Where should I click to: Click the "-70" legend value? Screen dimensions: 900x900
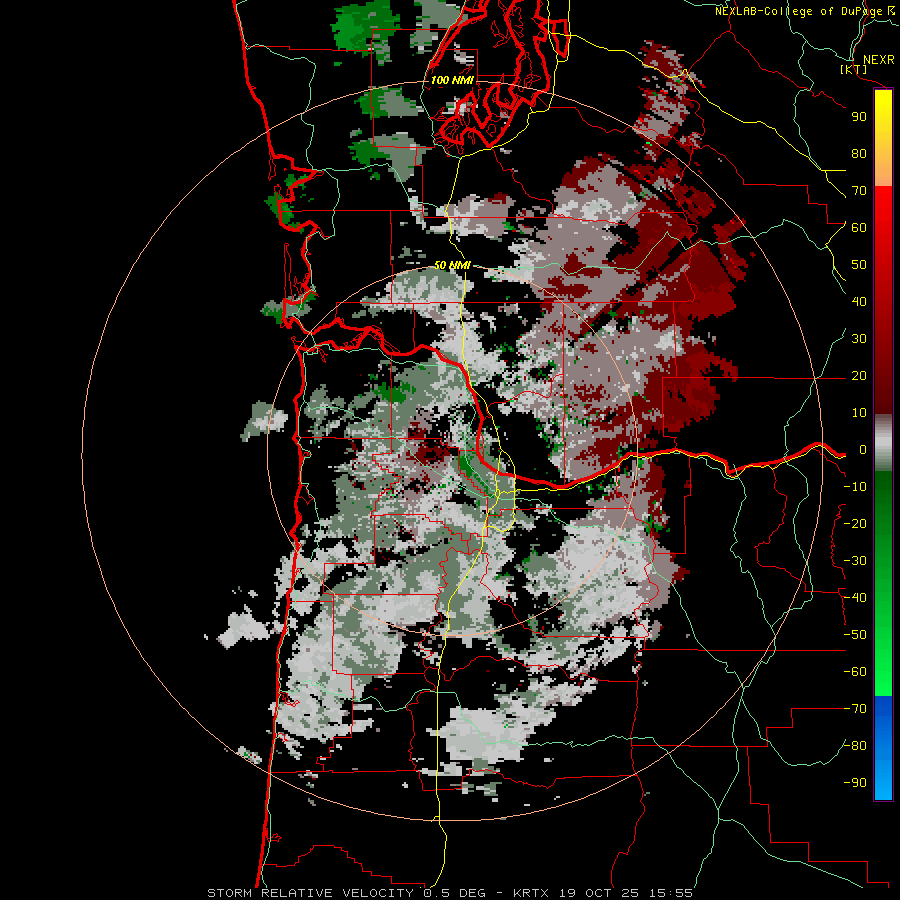(x=855, y=709)
